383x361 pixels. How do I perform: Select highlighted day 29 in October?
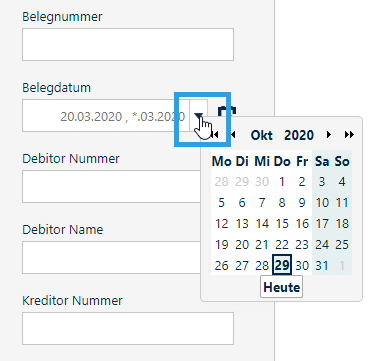point(282,265)
